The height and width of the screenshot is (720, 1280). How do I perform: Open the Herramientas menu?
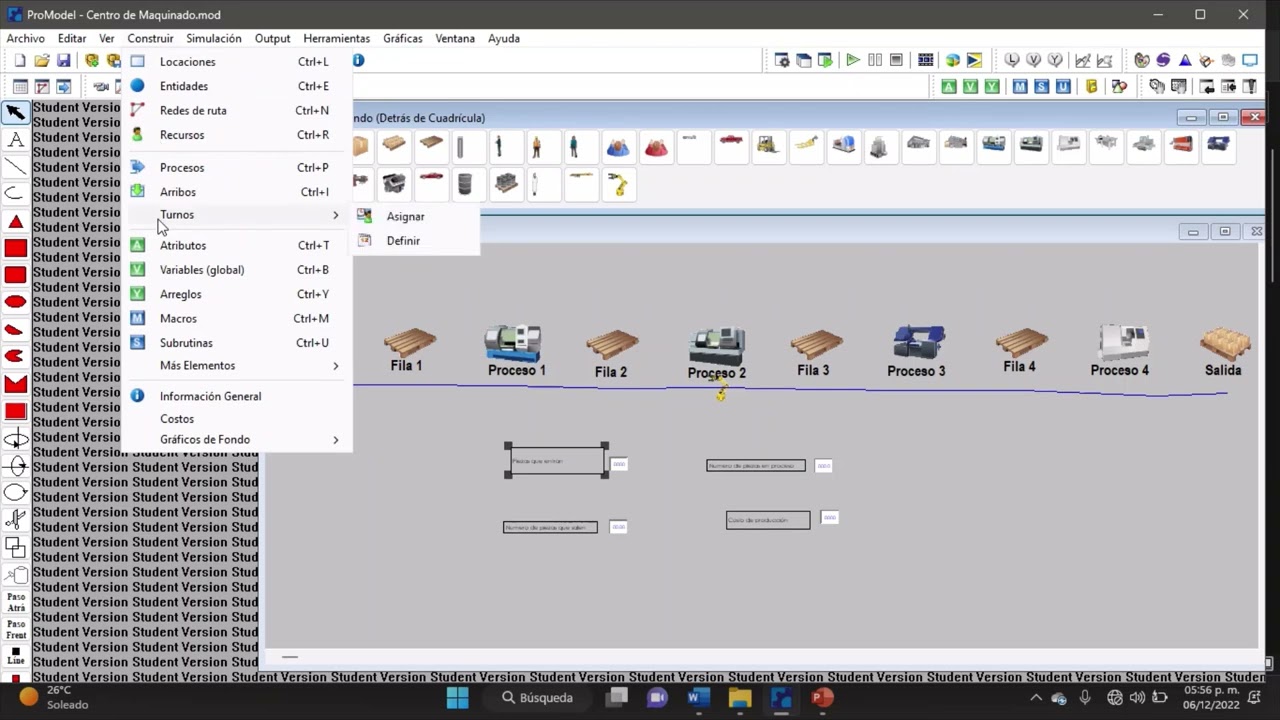pyautogui.click(x=336, y=38)
